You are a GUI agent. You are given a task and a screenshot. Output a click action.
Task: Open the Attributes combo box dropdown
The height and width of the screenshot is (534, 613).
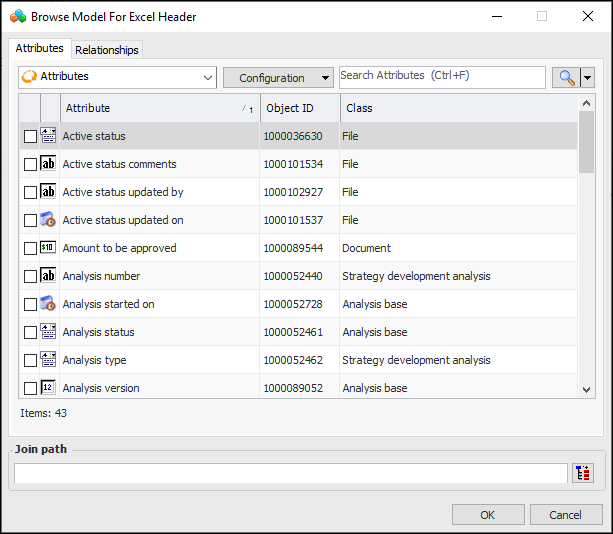coord(207,77)
